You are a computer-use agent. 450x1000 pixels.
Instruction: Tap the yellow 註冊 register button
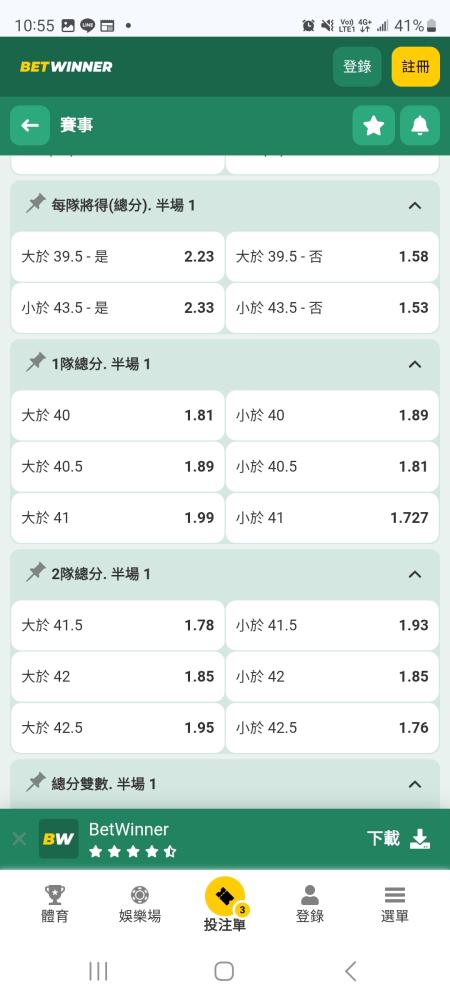click(x=416, y=66)
